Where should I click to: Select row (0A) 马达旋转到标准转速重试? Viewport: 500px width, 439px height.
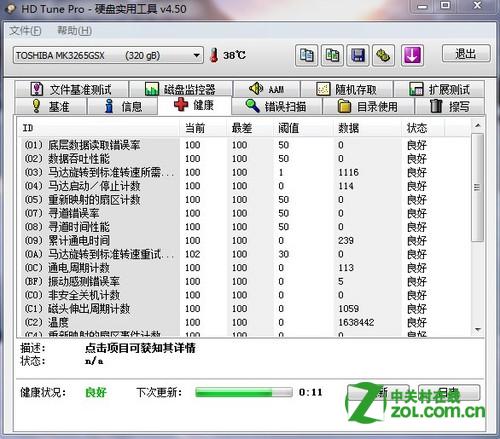(245, 254)
